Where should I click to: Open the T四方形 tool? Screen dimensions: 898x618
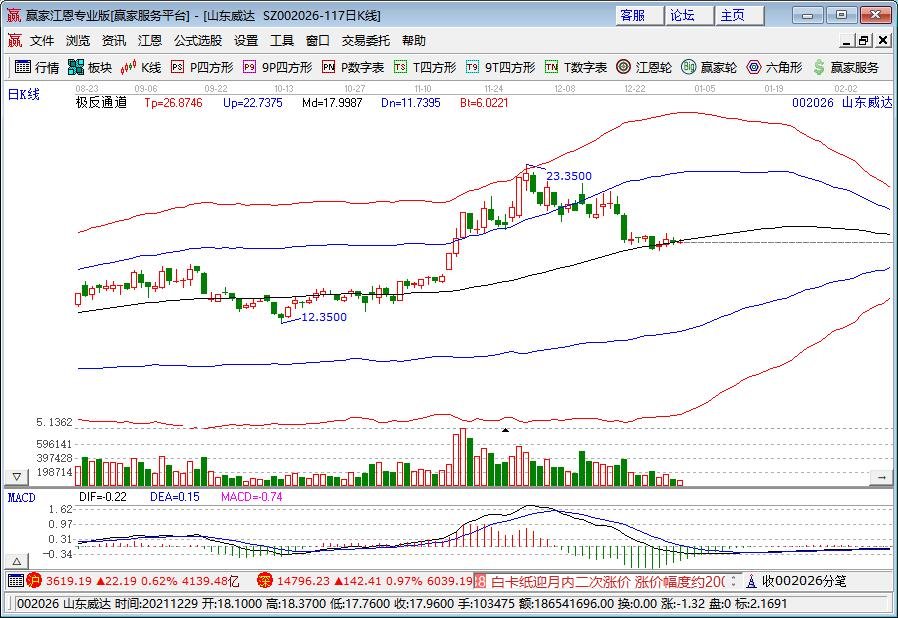tap(425, 68)
